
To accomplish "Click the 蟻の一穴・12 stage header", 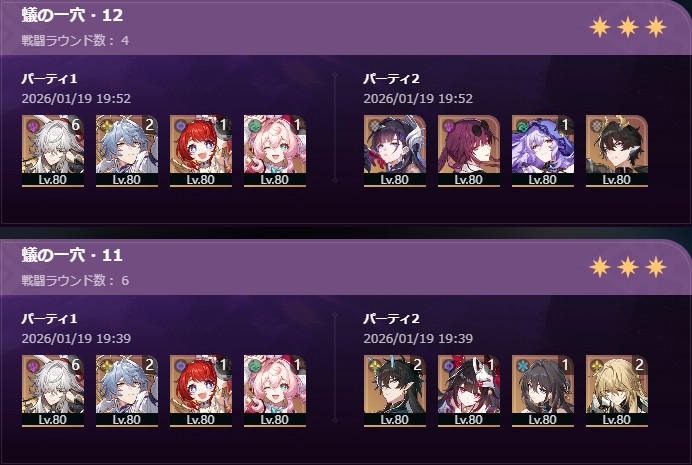I will 72,15.
